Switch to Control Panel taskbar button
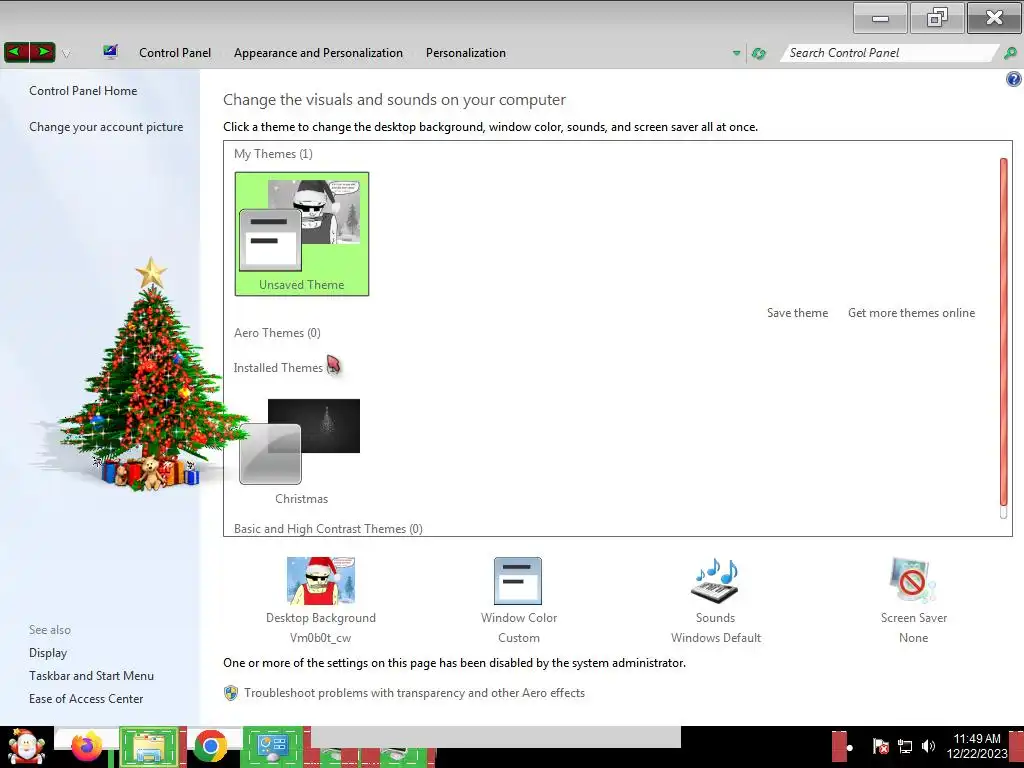Screen dimensions: 1024x768 272,747
